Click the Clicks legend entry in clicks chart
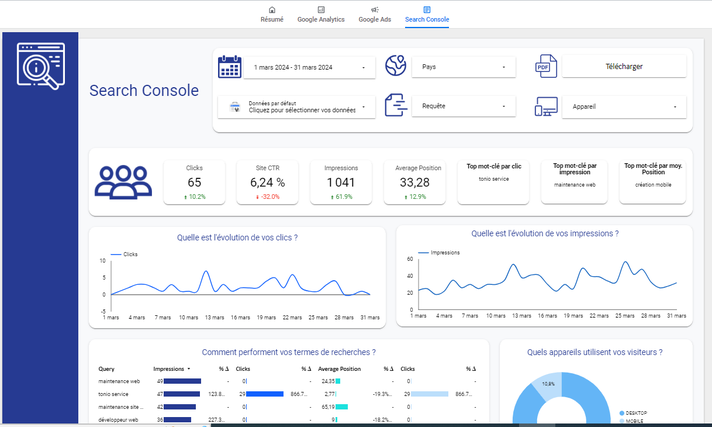The height and width of the screenshot is (427, 712). point(124,254)
